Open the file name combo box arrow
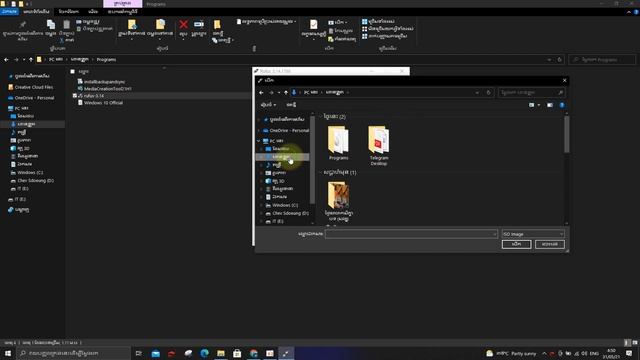Screen dimensions: 640x360 494,234
